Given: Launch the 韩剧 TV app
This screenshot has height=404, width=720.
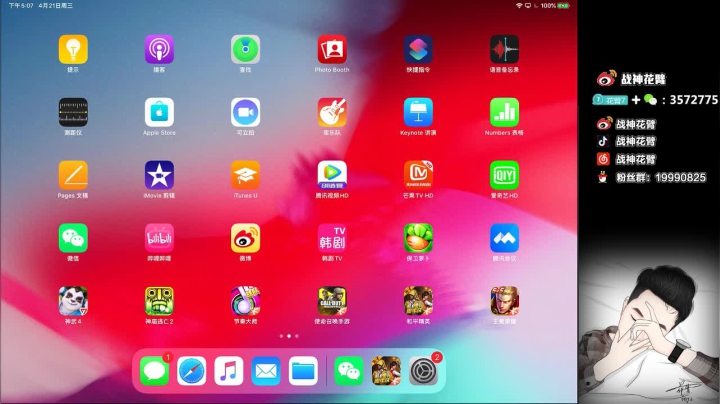Looking at the screenshot, I should point(332,238).
